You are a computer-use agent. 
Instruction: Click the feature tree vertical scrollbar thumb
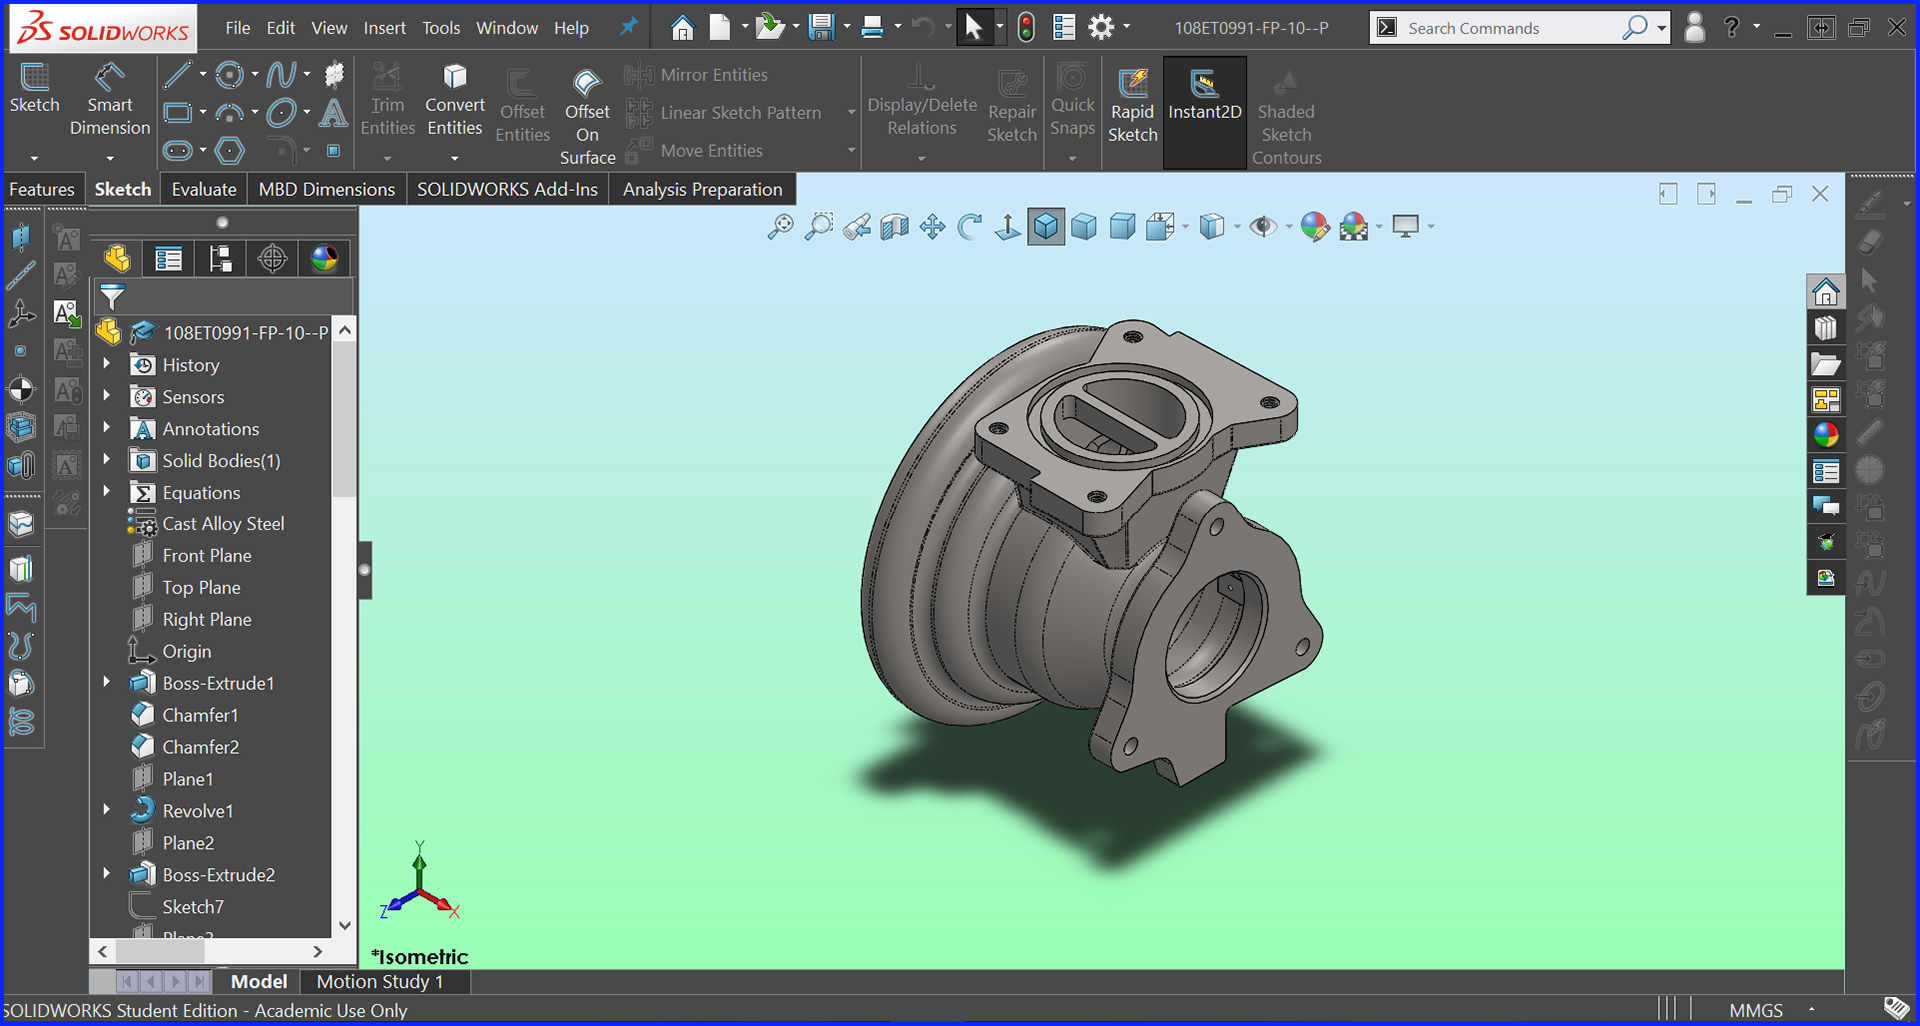pyautogui.click(x=345, y=419)
